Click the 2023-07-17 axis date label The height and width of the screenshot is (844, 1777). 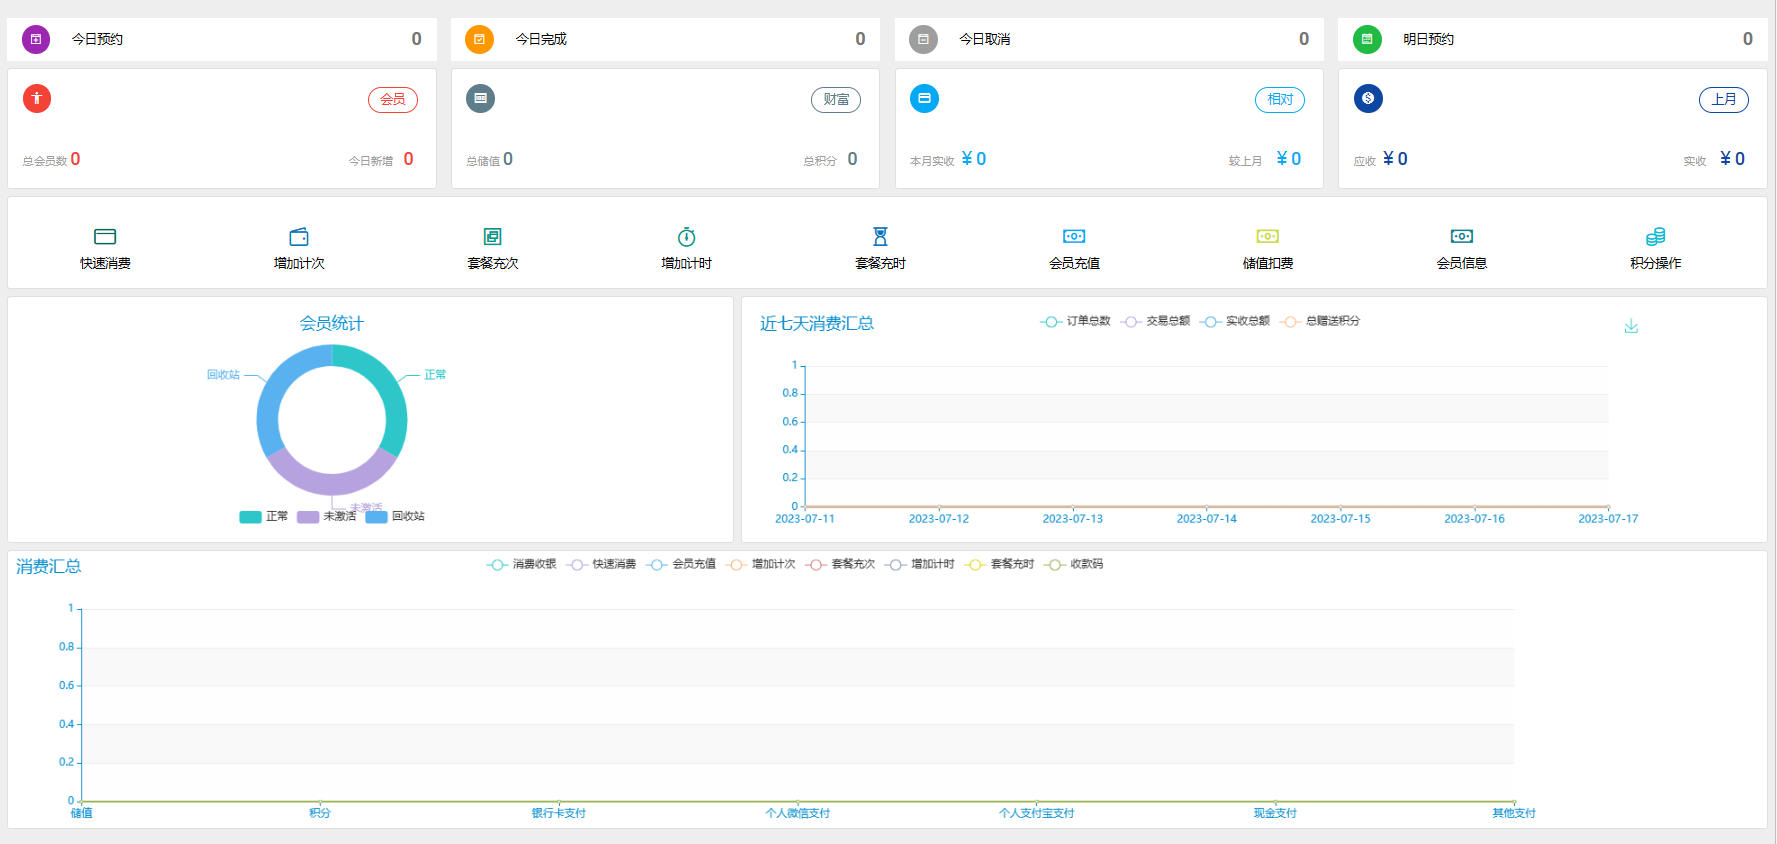click(1608, 519)
